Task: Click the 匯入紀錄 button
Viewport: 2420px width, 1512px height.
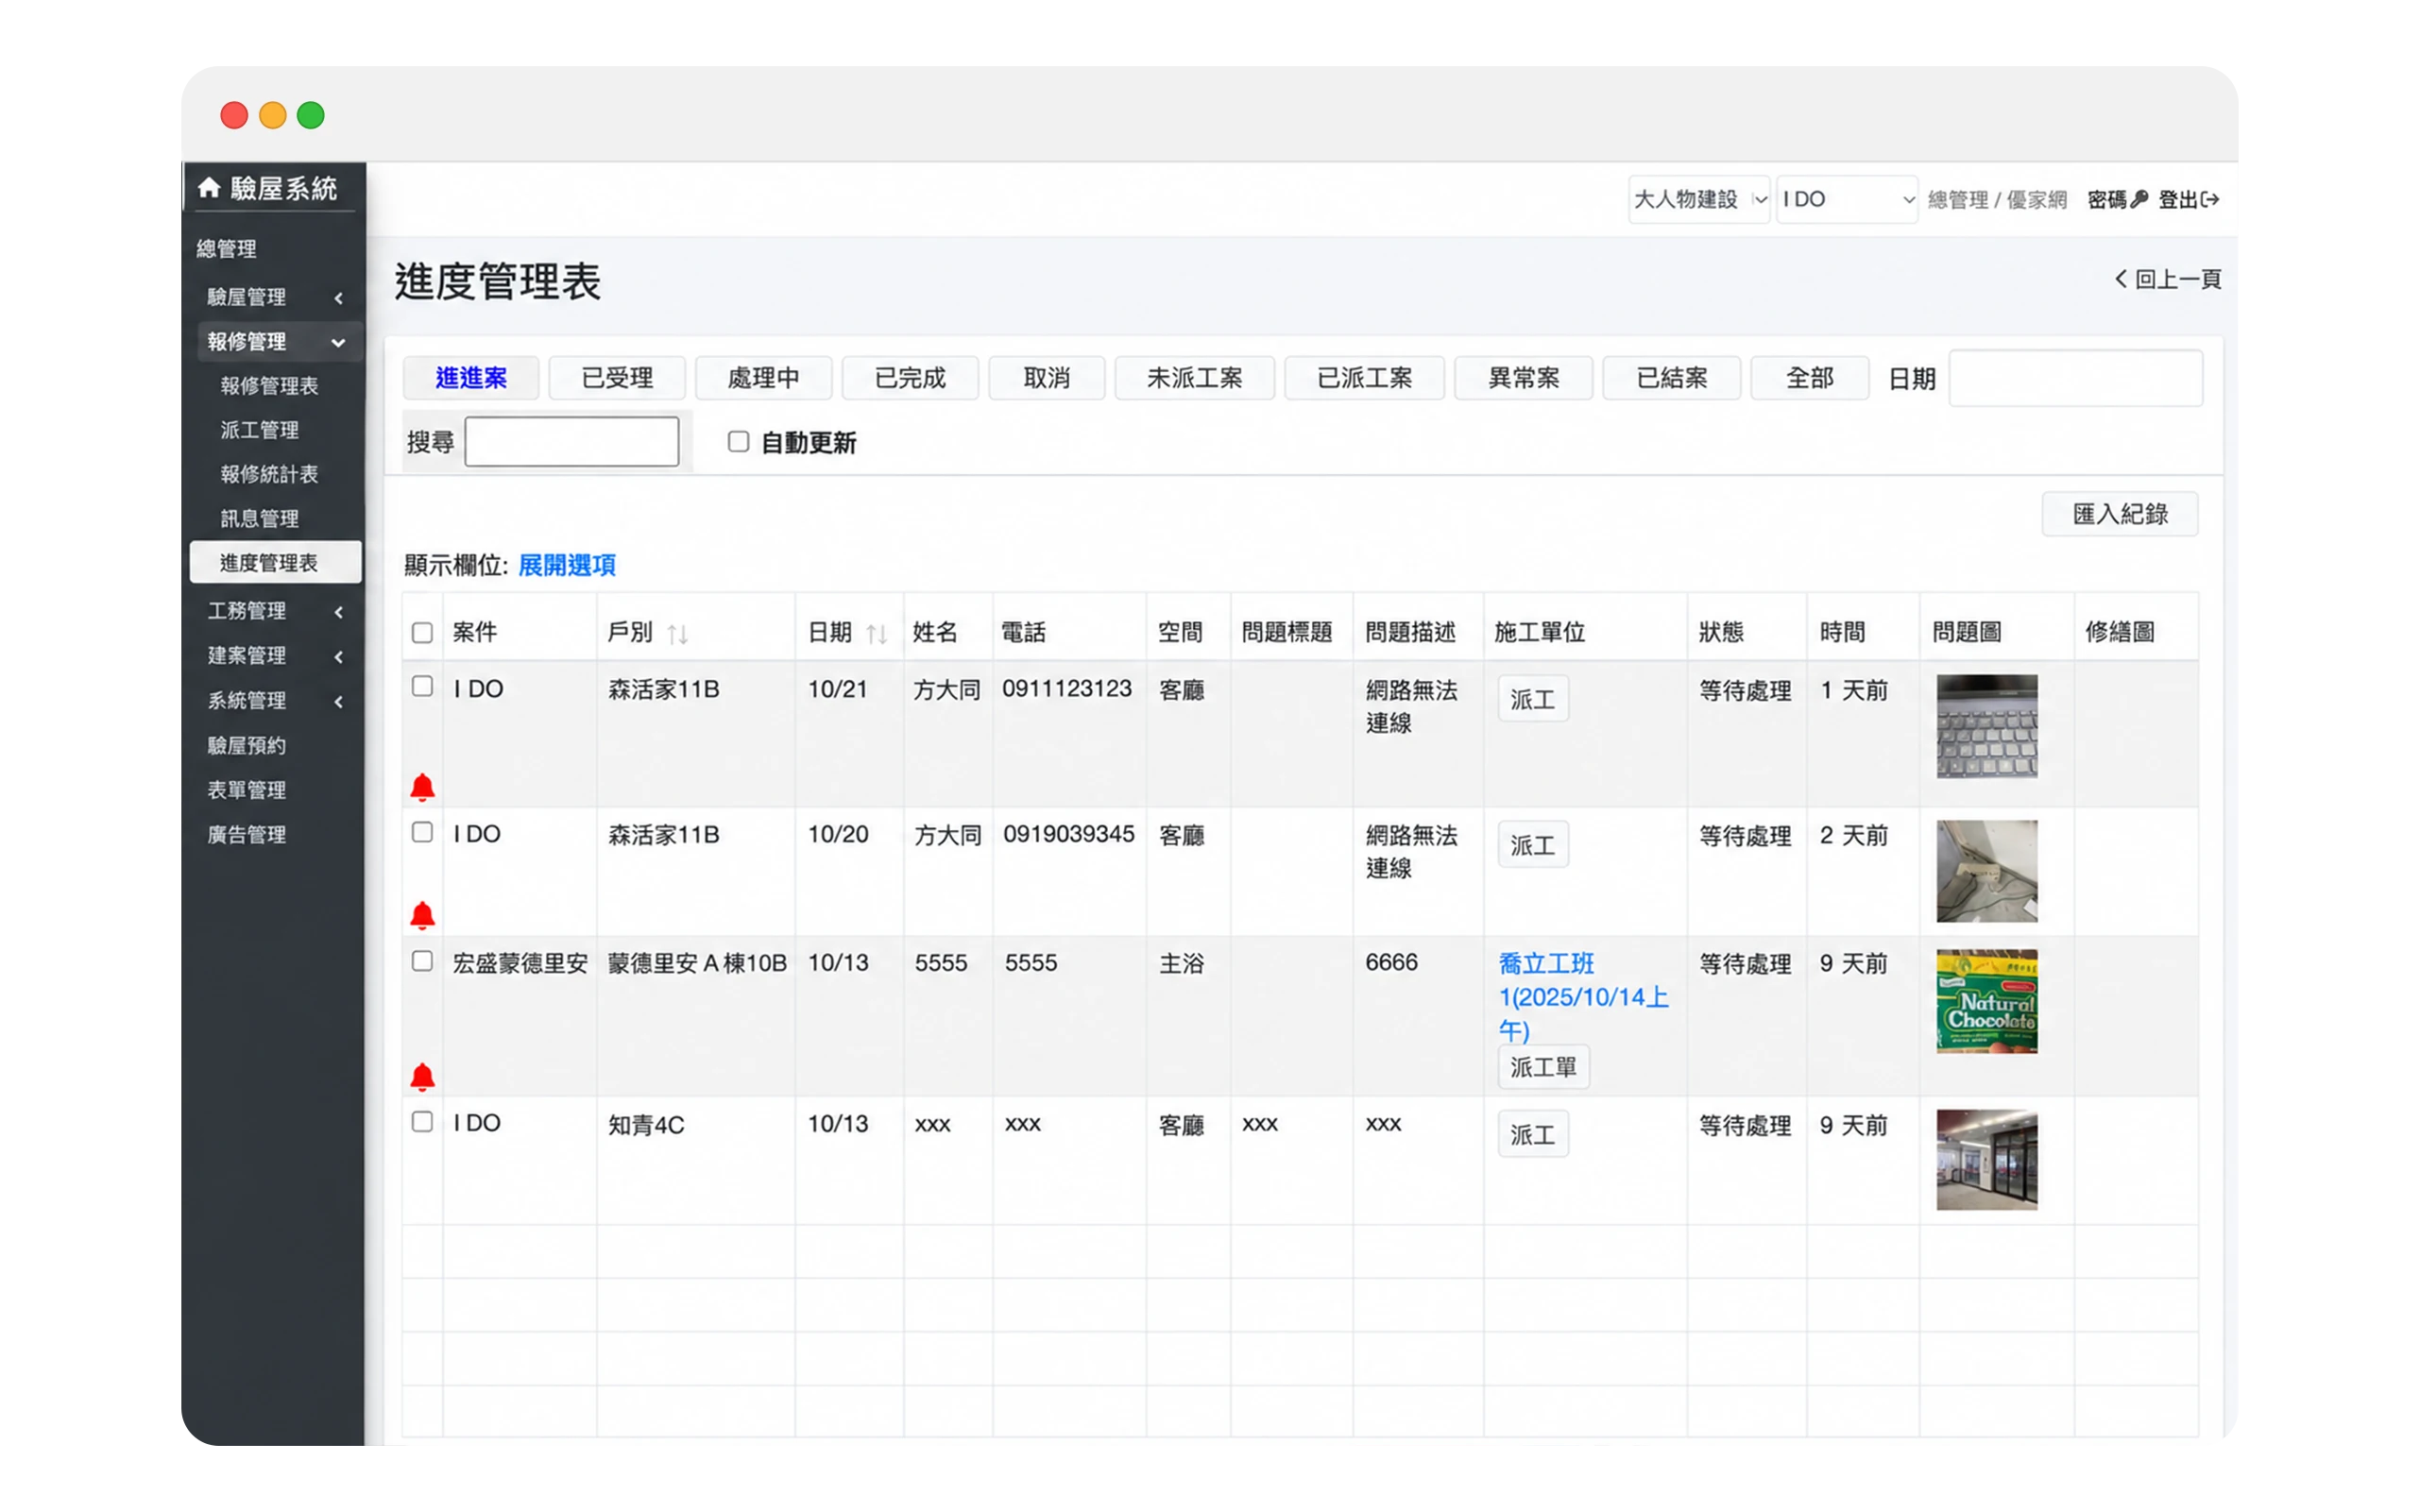Action: point(2120,514)
